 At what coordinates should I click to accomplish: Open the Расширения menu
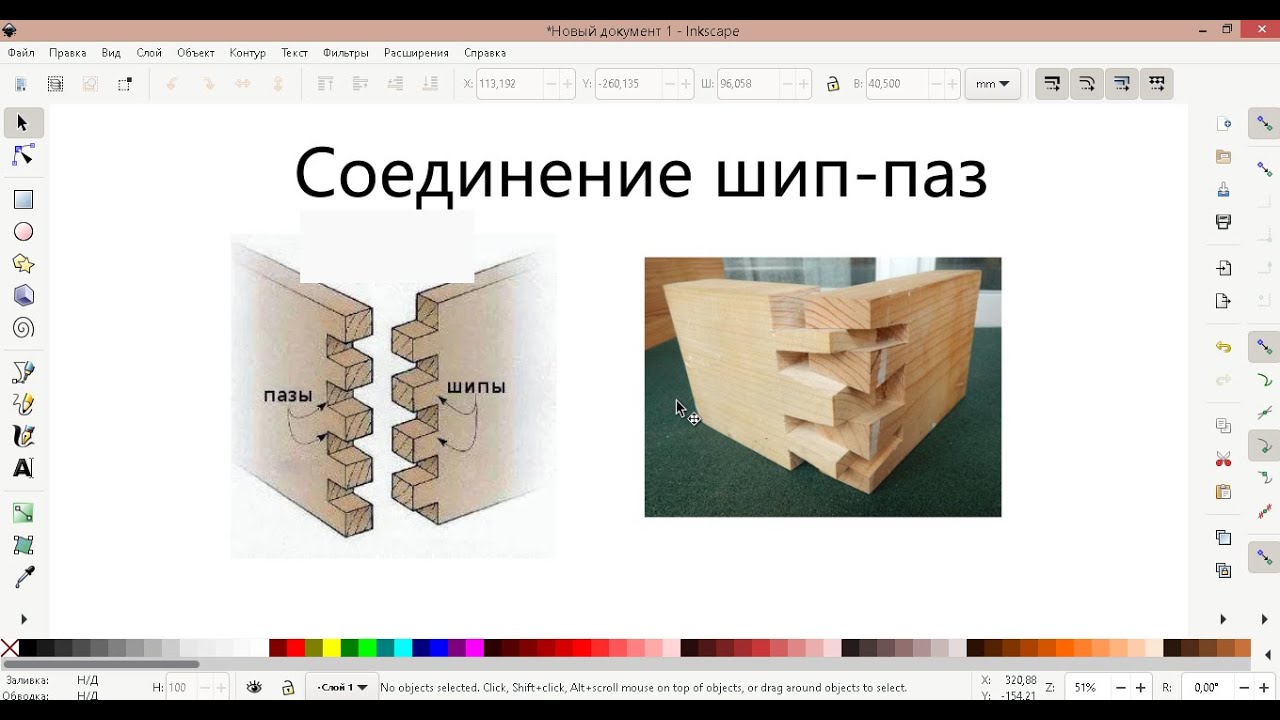pos(416,53)
